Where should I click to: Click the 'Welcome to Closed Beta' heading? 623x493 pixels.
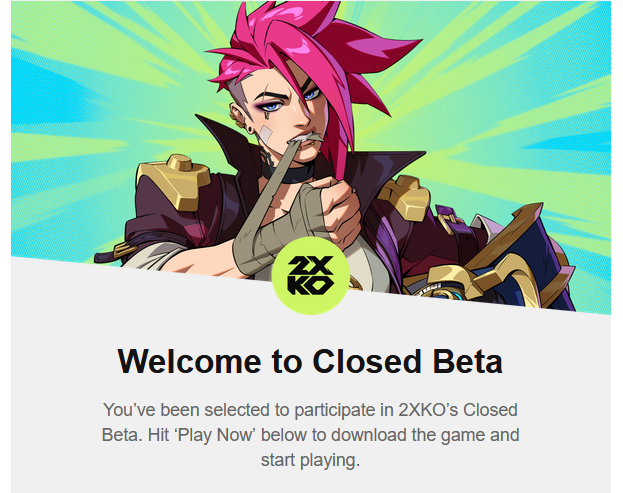(310, 361)
